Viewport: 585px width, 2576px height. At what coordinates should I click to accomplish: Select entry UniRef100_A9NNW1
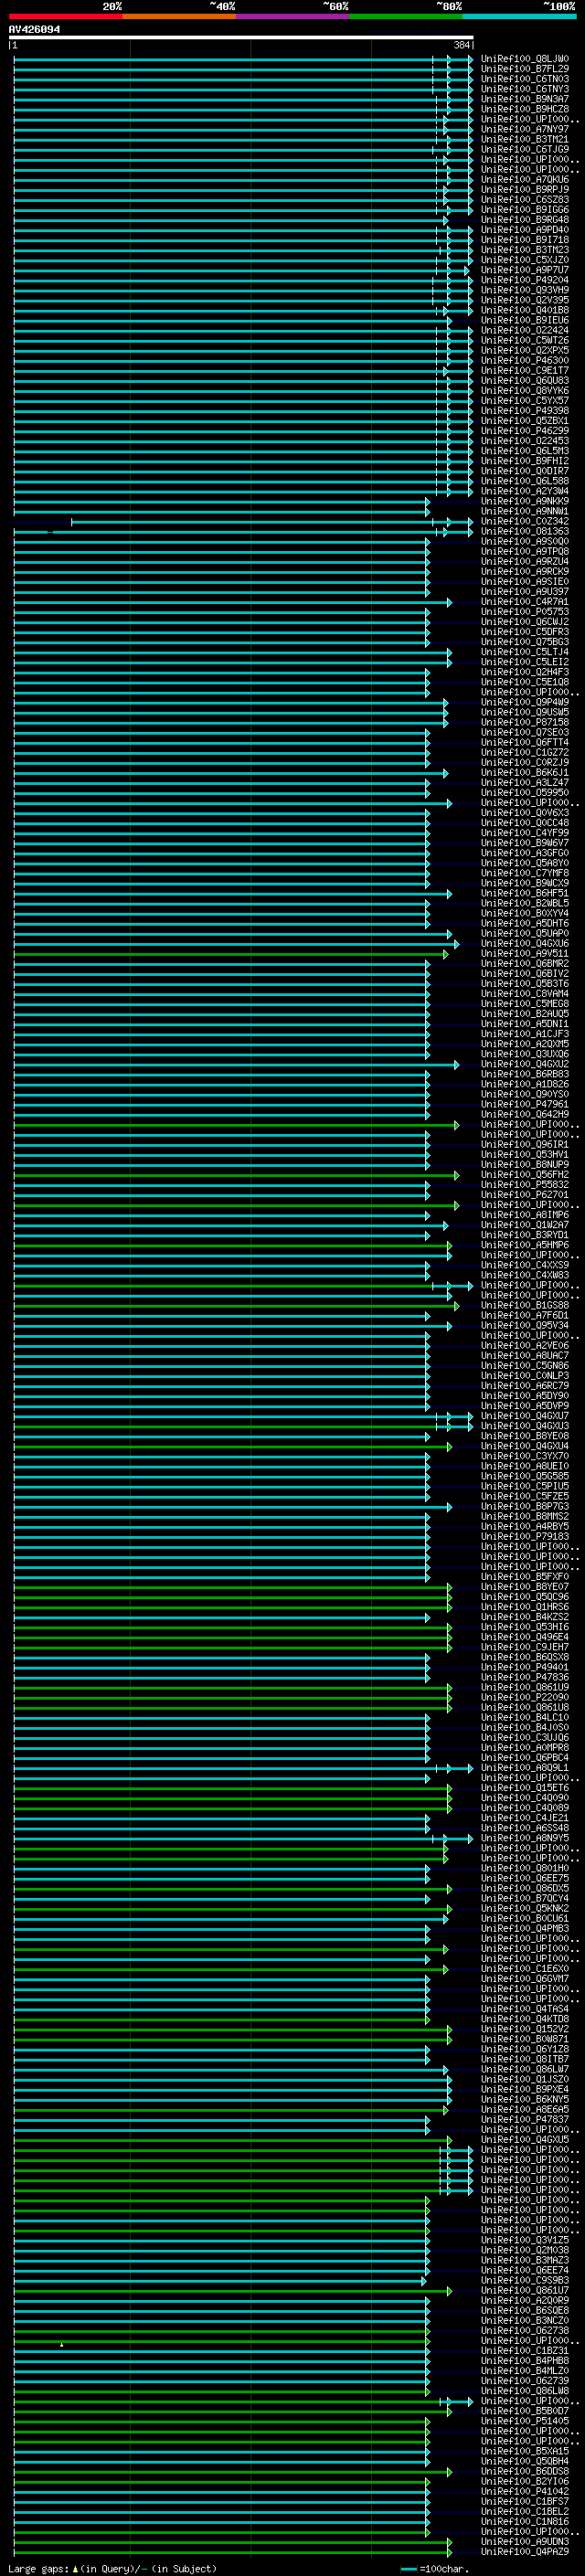525,511
